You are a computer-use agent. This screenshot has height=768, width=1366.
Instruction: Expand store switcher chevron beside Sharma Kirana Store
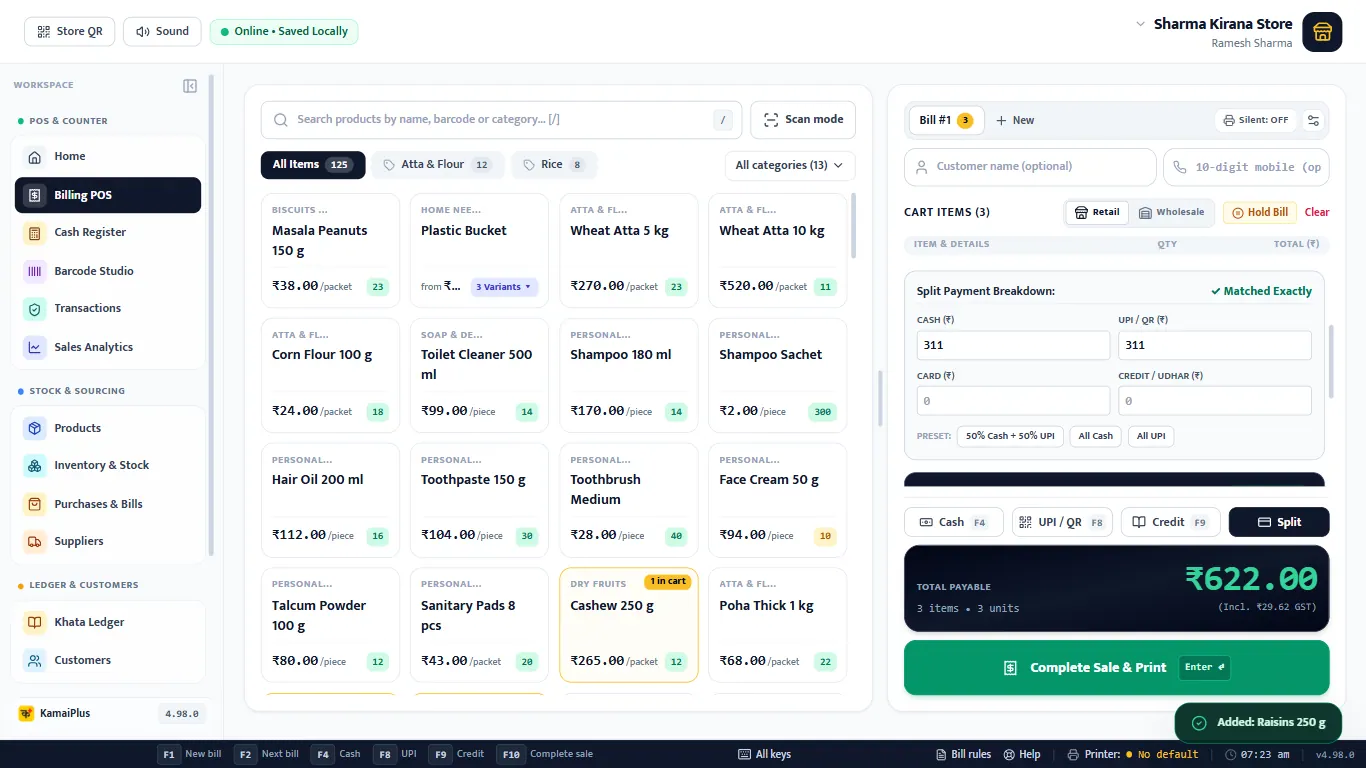1140,24
